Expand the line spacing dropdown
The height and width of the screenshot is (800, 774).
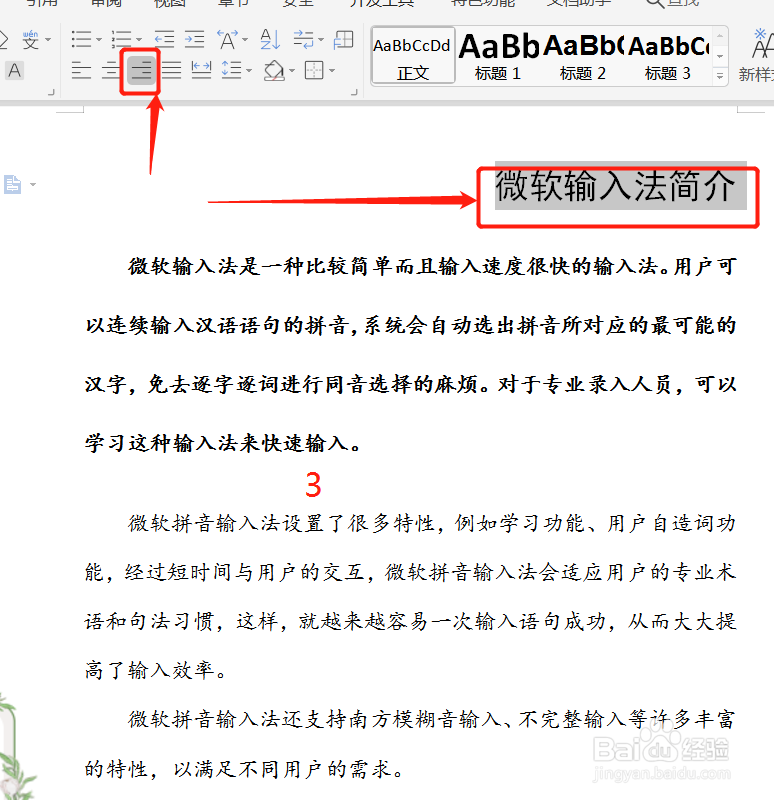[249, 70]
